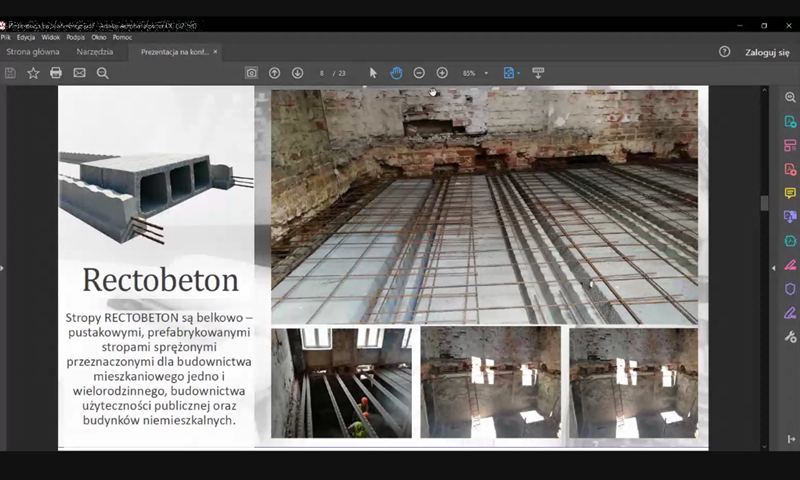Open the purple combine files tool icon
800x480 pixels.
pyautogui.click(x=790, y=217)
